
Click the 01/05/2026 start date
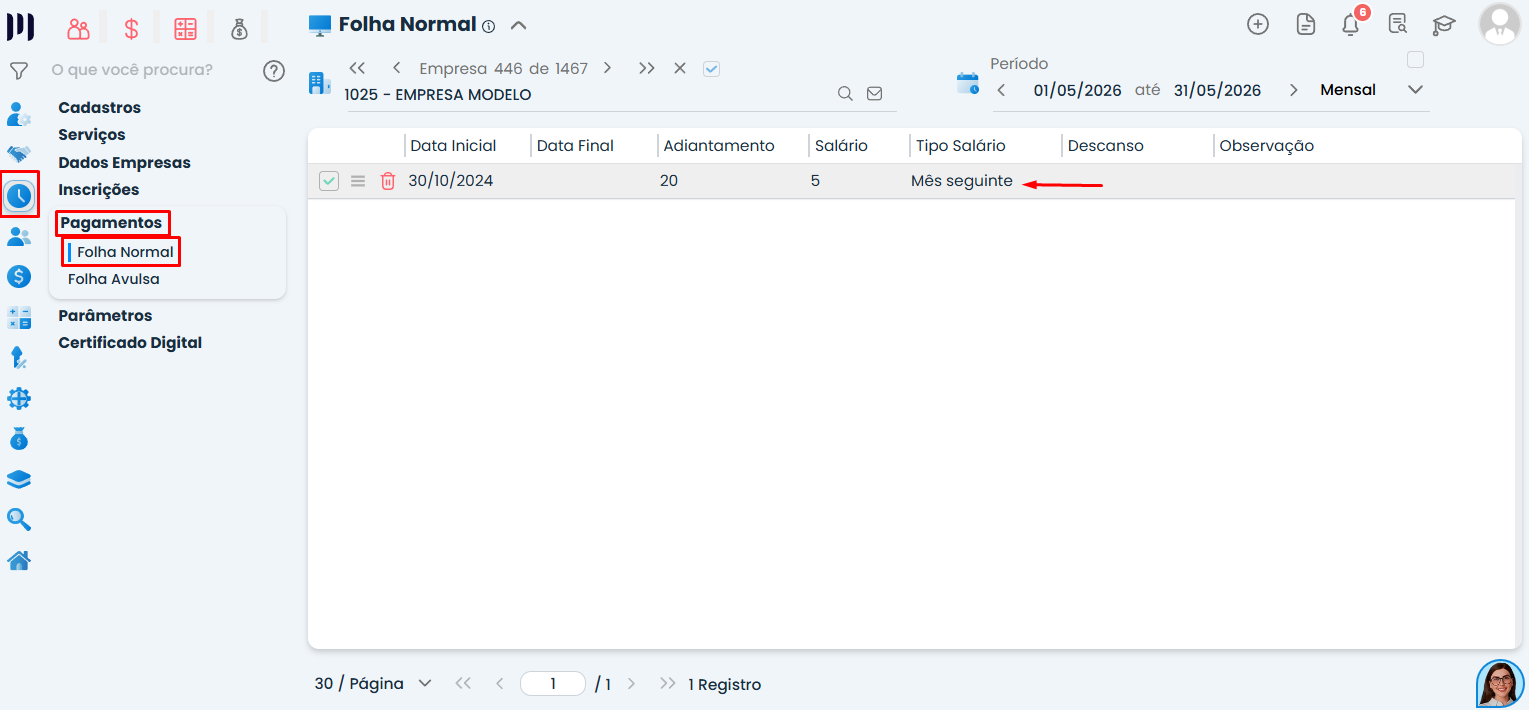tap(1078, 90)
